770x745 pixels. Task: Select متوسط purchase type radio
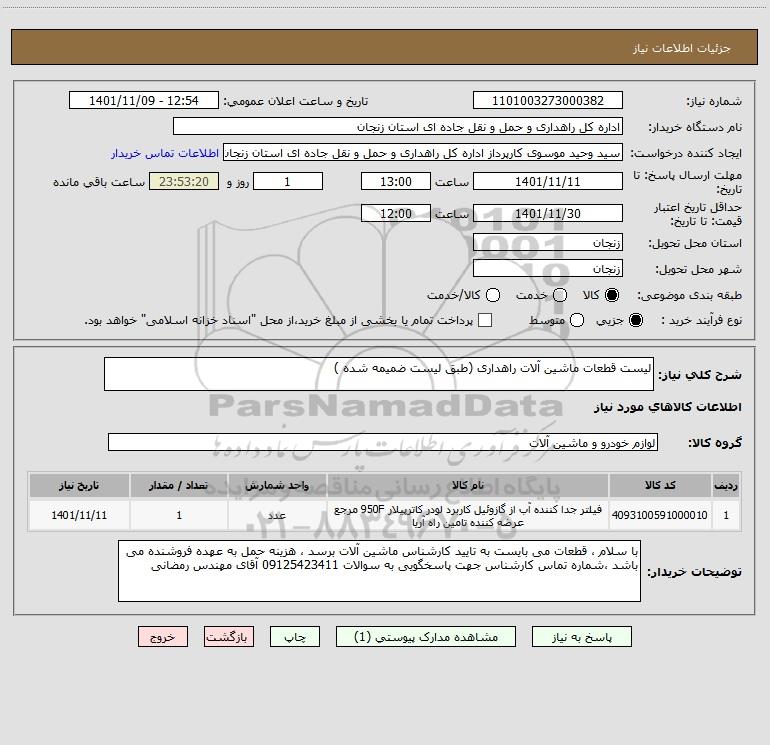click(577, 320)
